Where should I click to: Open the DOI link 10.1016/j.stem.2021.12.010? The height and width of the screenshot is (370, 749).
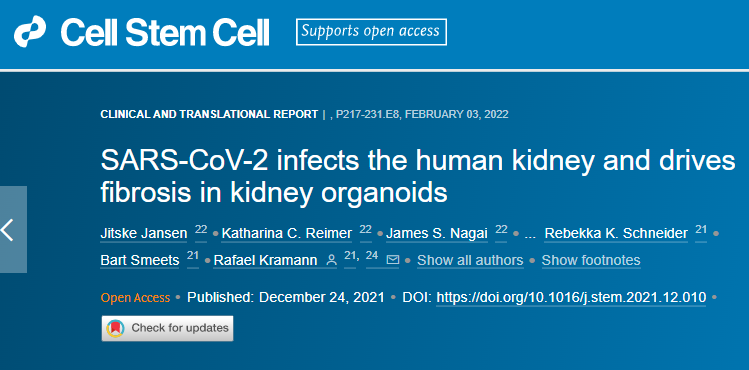571,297
